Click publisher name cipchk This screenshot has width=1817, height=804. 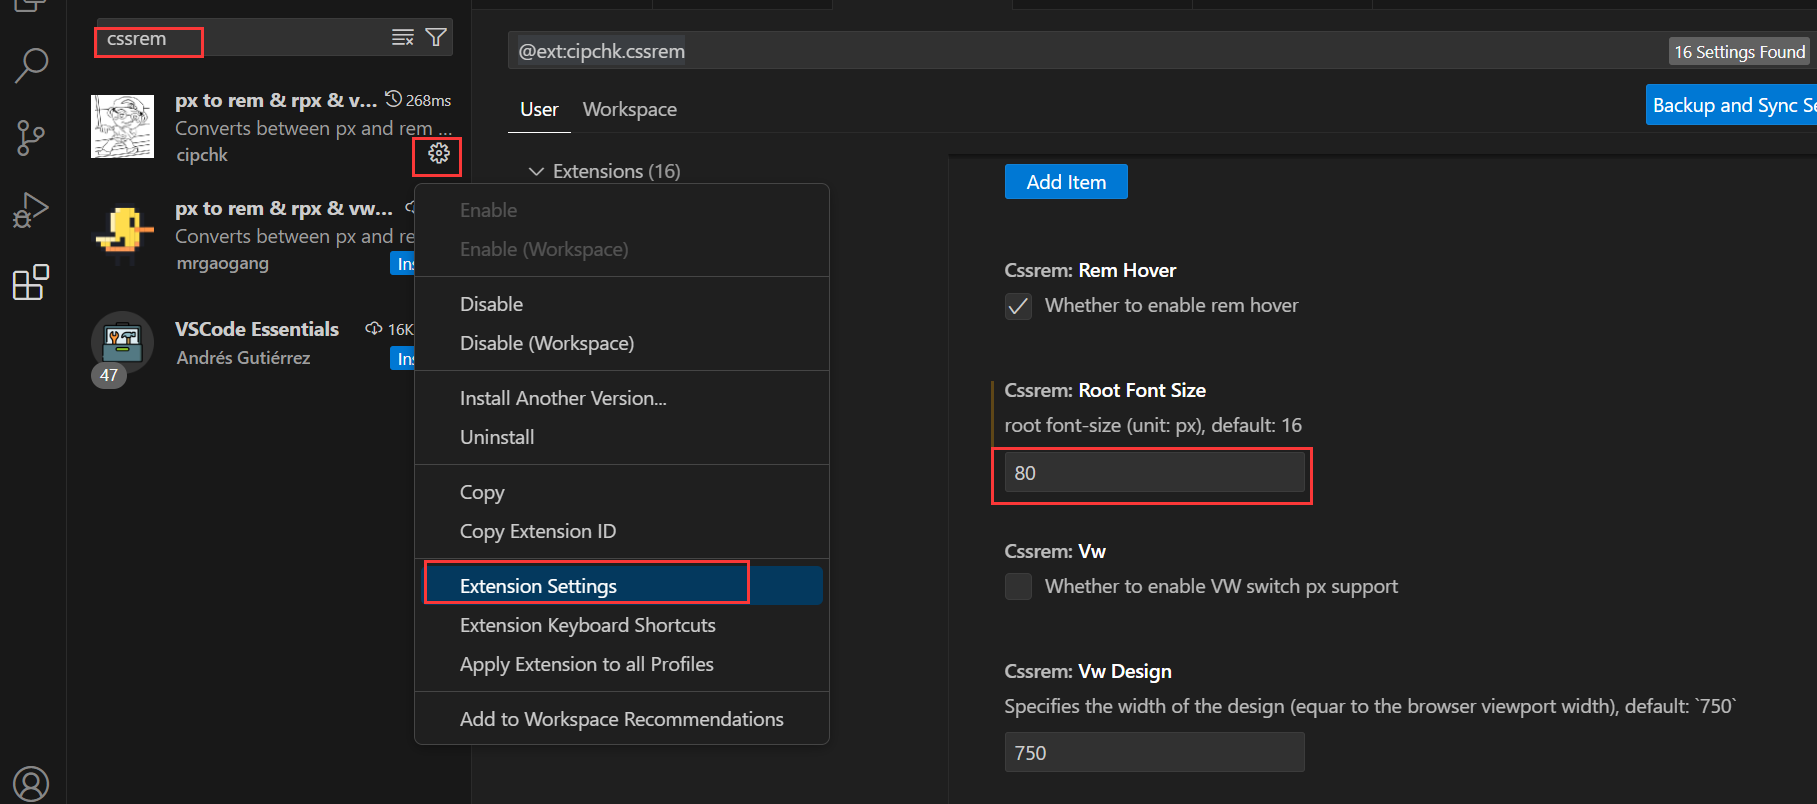click(x=202, y=155)
